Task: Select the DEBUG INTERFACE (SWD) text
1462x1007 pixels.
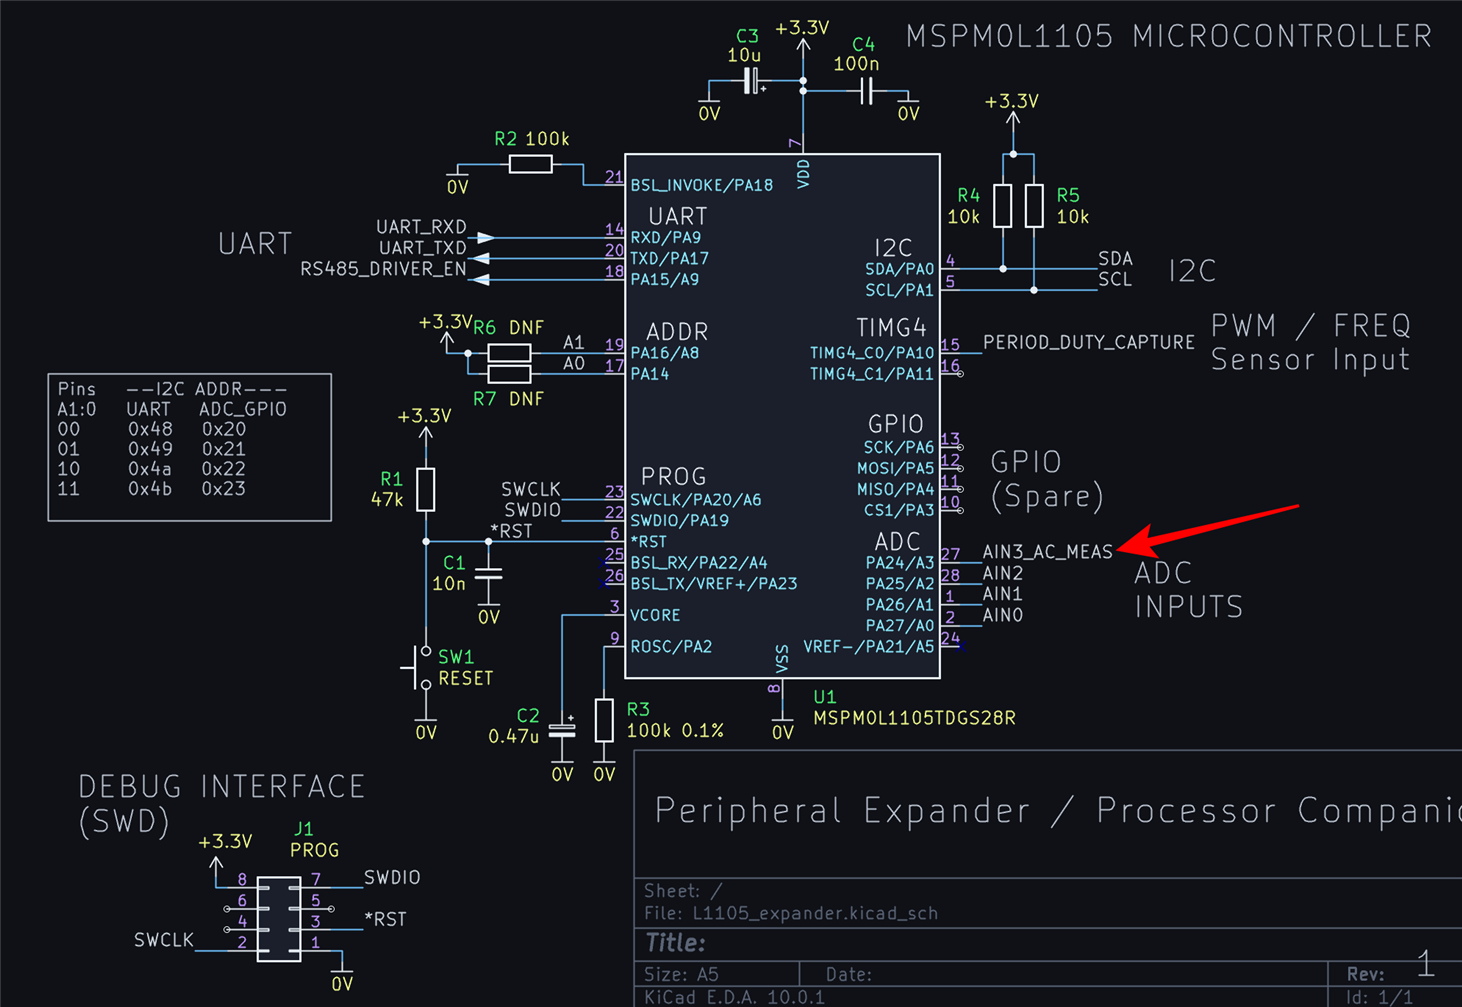Action: tap(221, 804)
